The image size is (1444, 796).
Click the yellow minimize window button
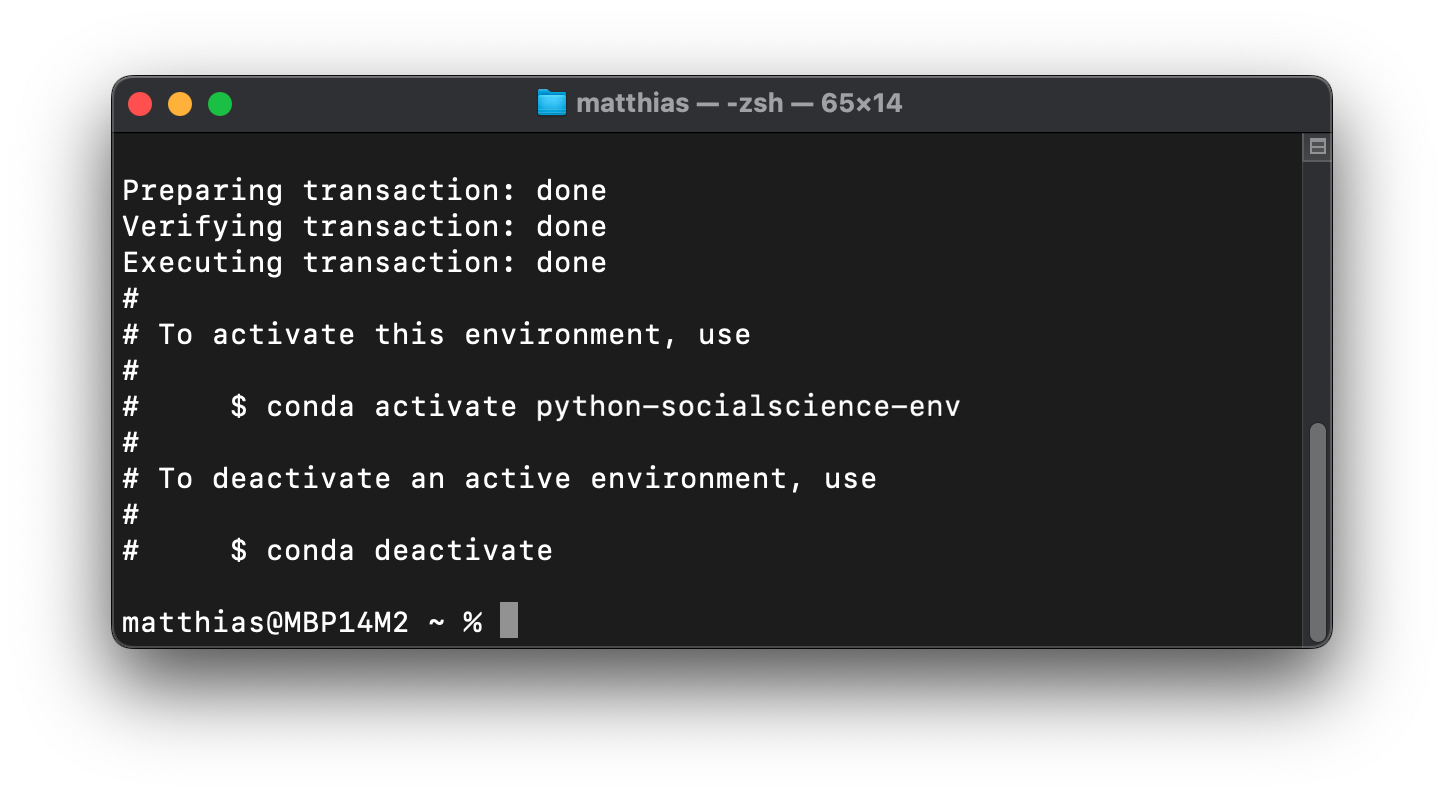180,104
